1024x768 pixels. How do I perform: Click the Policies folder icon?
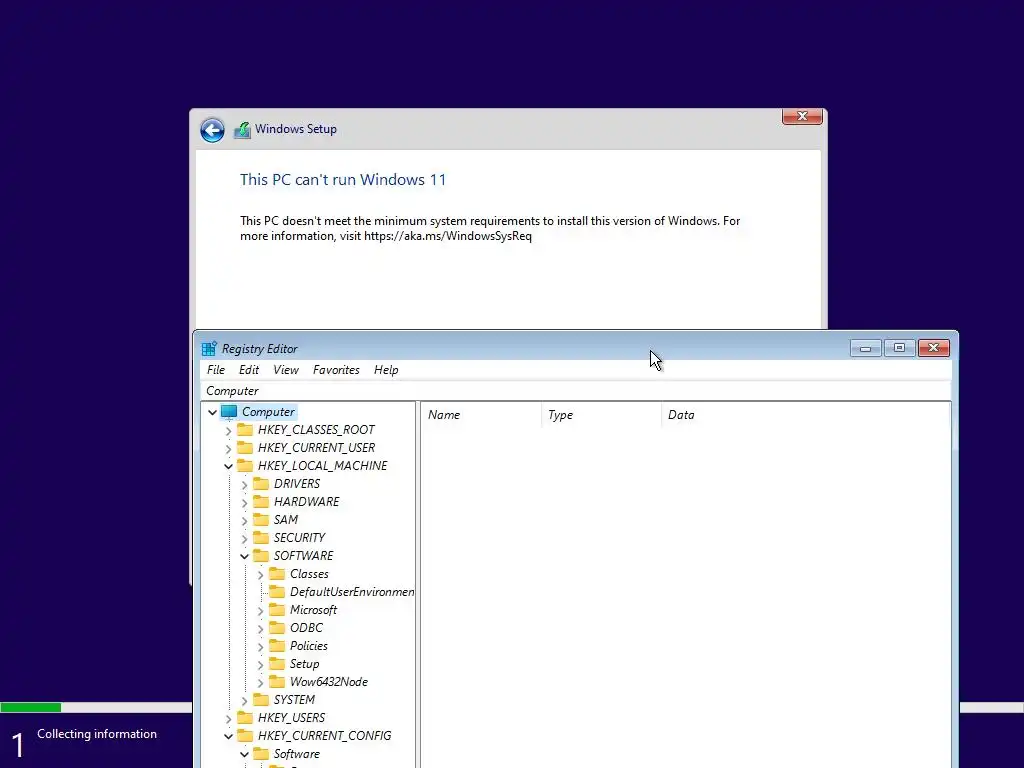point(277,646)
